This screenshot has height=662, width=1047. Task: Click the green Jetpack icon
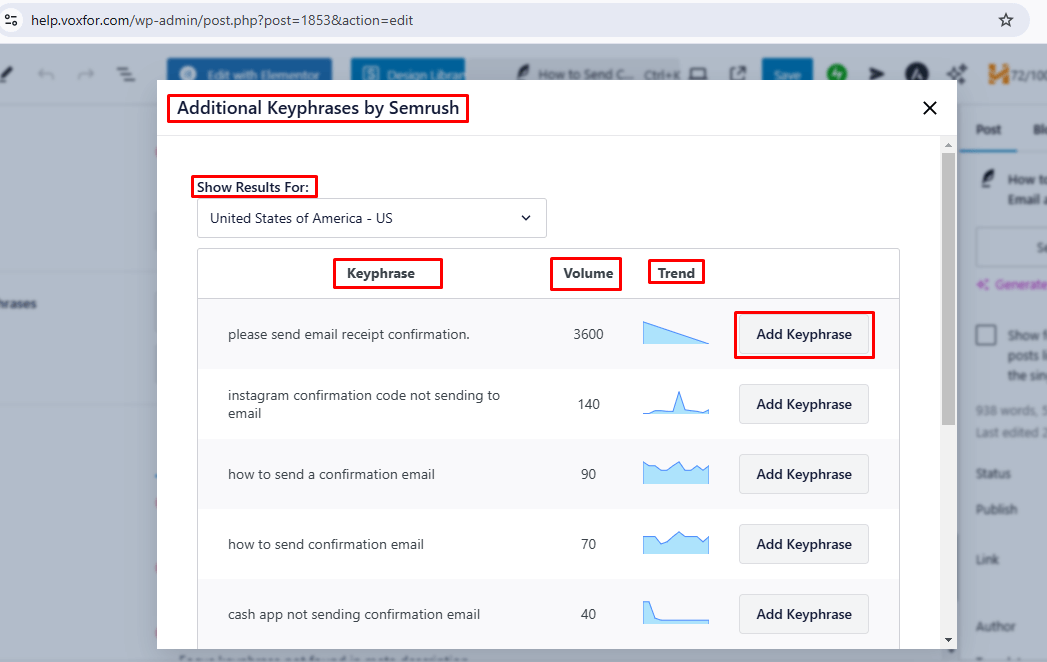coord(837,73)
